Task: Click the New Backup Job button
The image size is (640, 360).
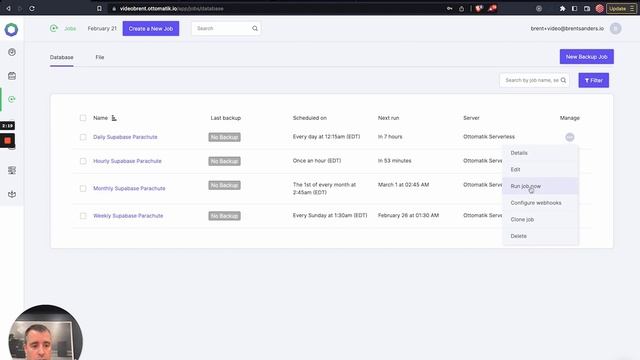Action: [x=587, y=57]
